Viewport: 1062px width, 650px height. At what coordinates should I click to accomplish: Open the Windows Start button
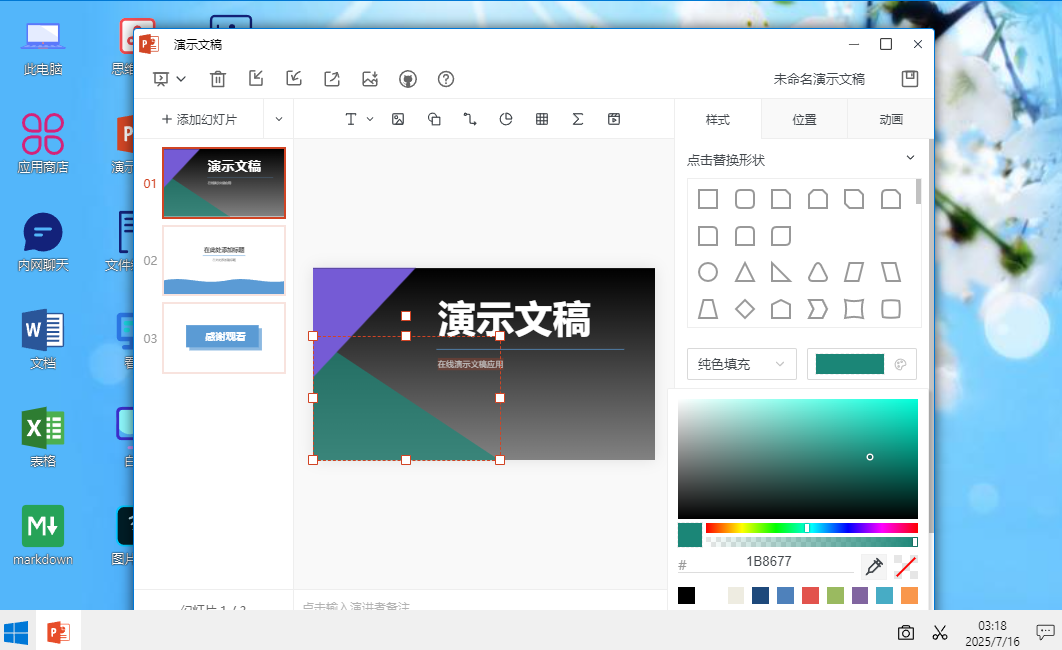[16, 632]
